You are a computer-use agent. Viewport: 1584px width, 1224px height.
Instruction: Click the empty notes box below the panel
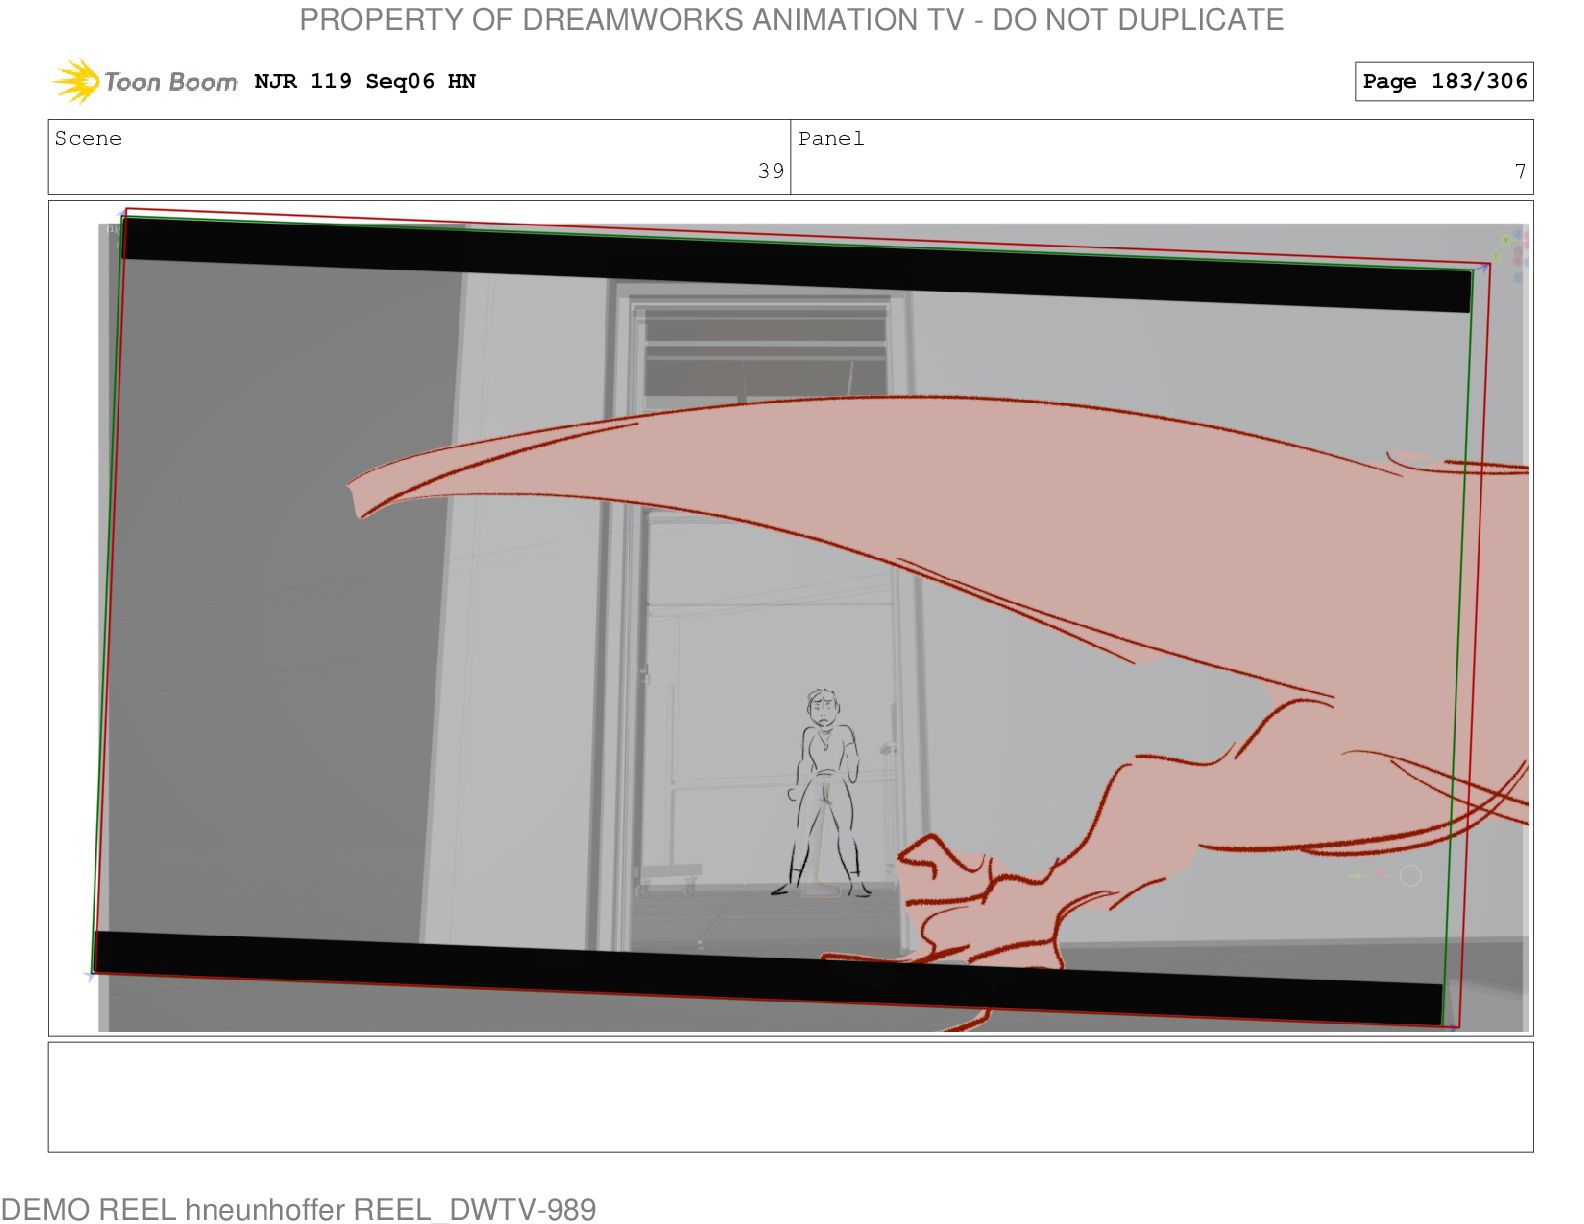(790, 1097)
